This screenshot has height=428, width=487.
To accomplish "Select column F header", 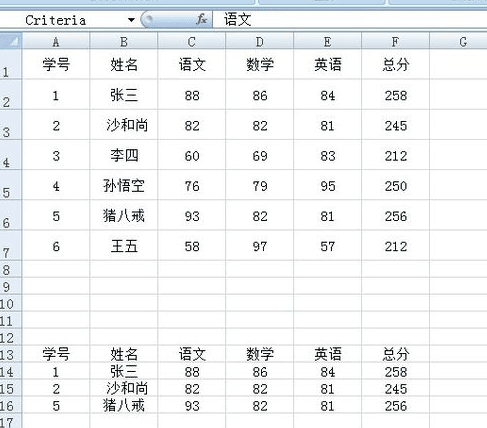I will tap(396, 42).
